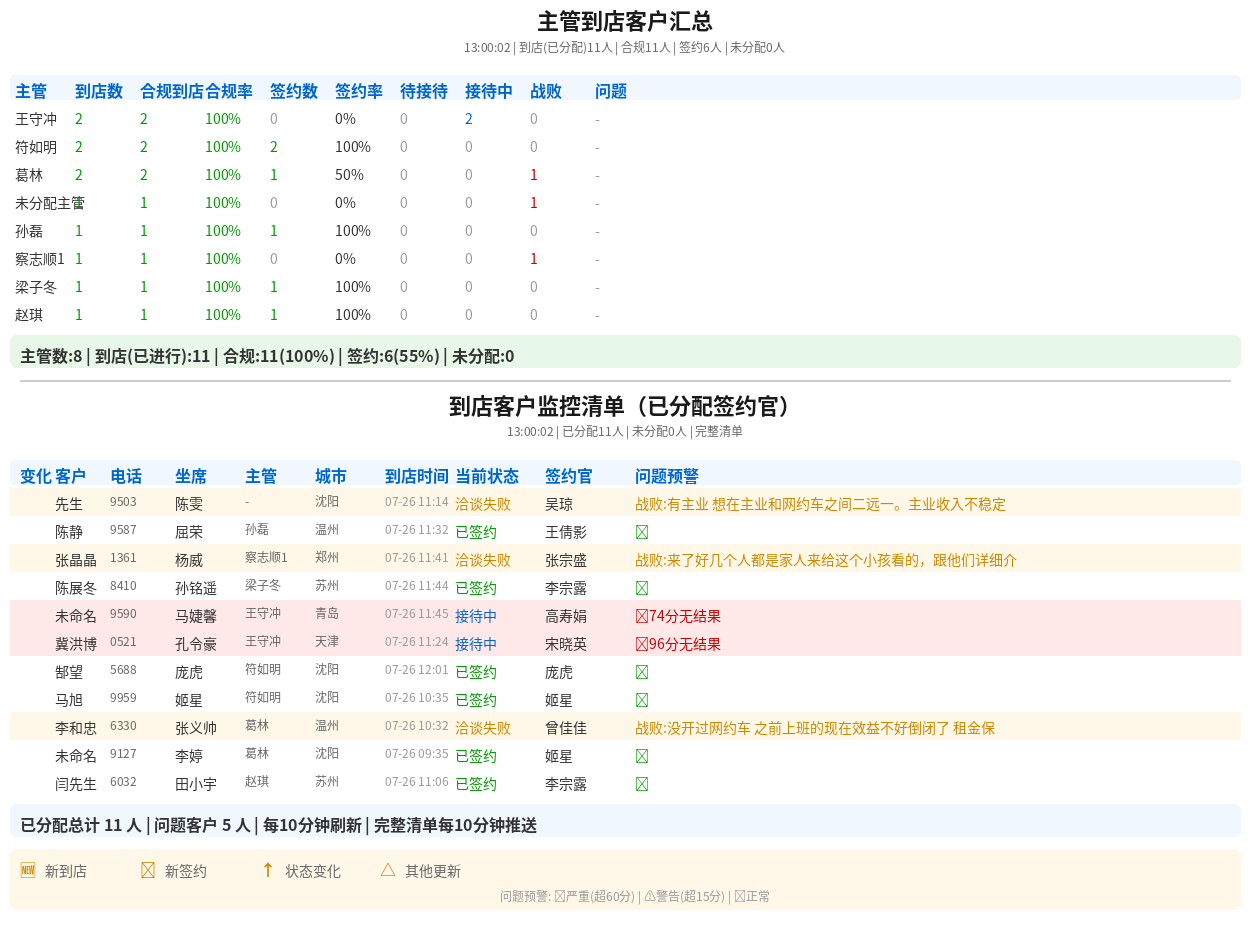Click the 接待中 column header in the summary table
The width and height of the screenshot is (1250, 952).
click(489, 91)
